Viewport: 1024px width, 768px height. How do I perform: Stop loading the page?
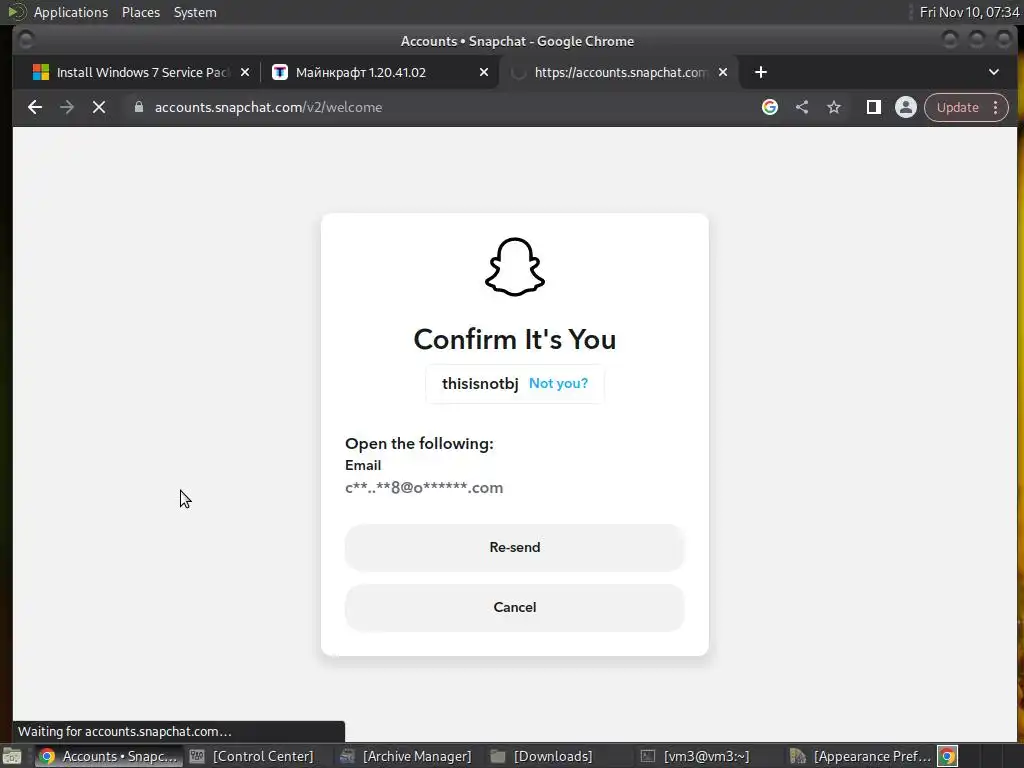tap(99, 107)
